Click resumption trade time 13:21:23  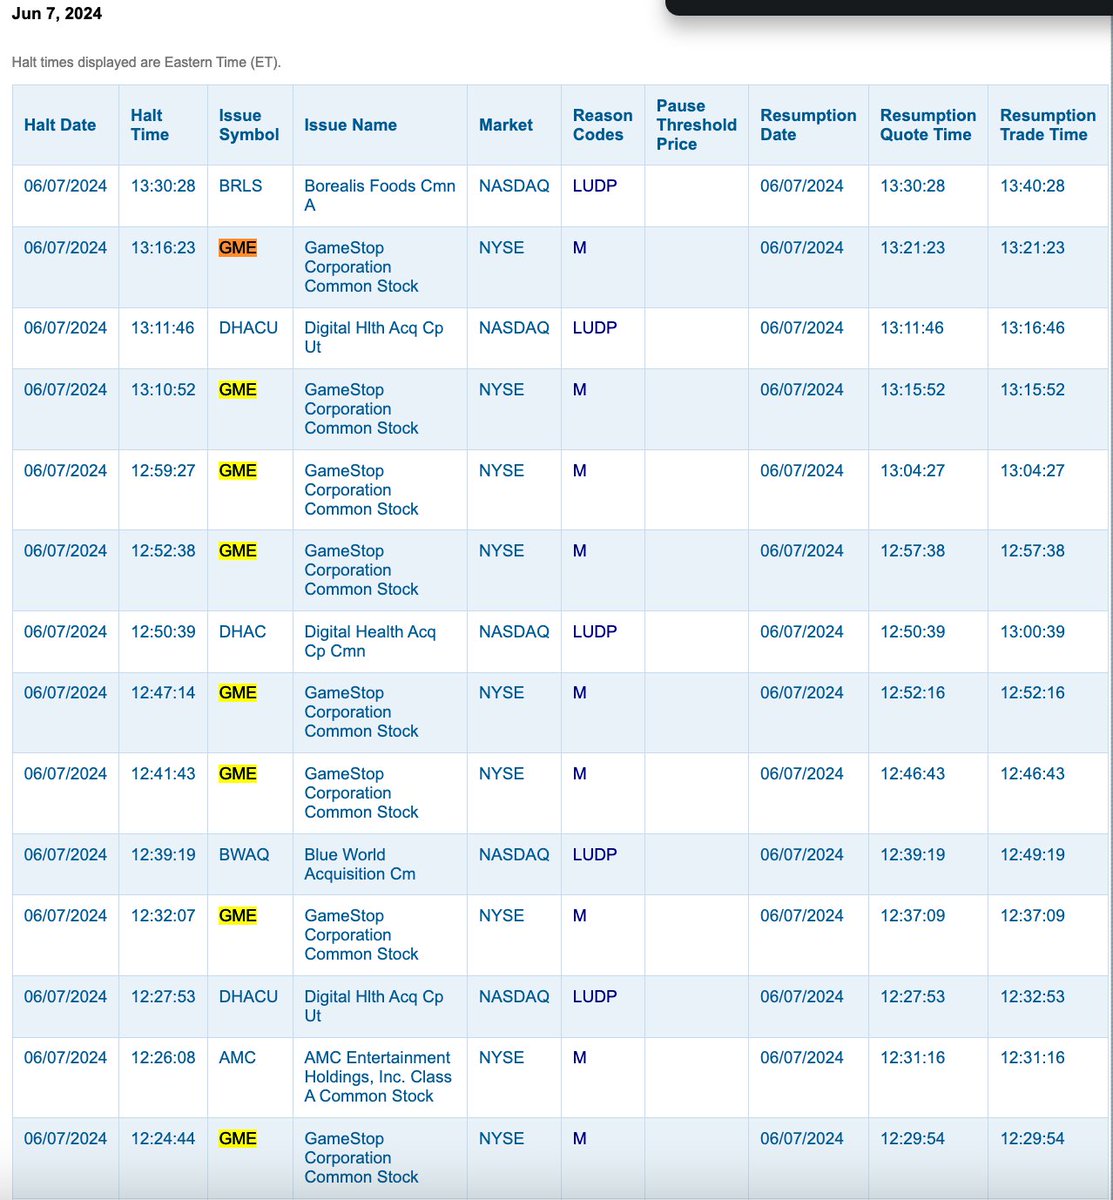(1033, 248)
